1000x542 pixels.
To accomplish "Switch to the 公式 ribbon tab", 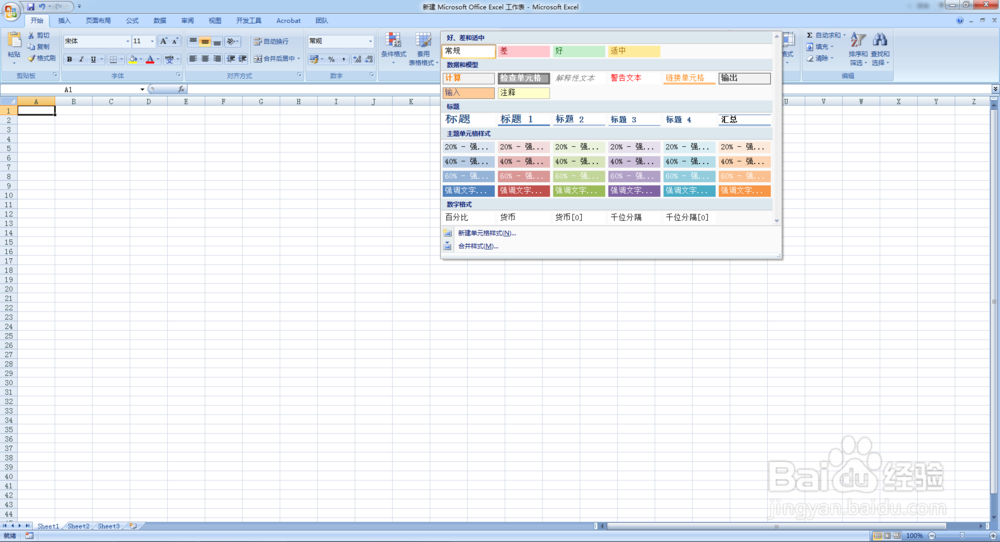I will (132, 21).
